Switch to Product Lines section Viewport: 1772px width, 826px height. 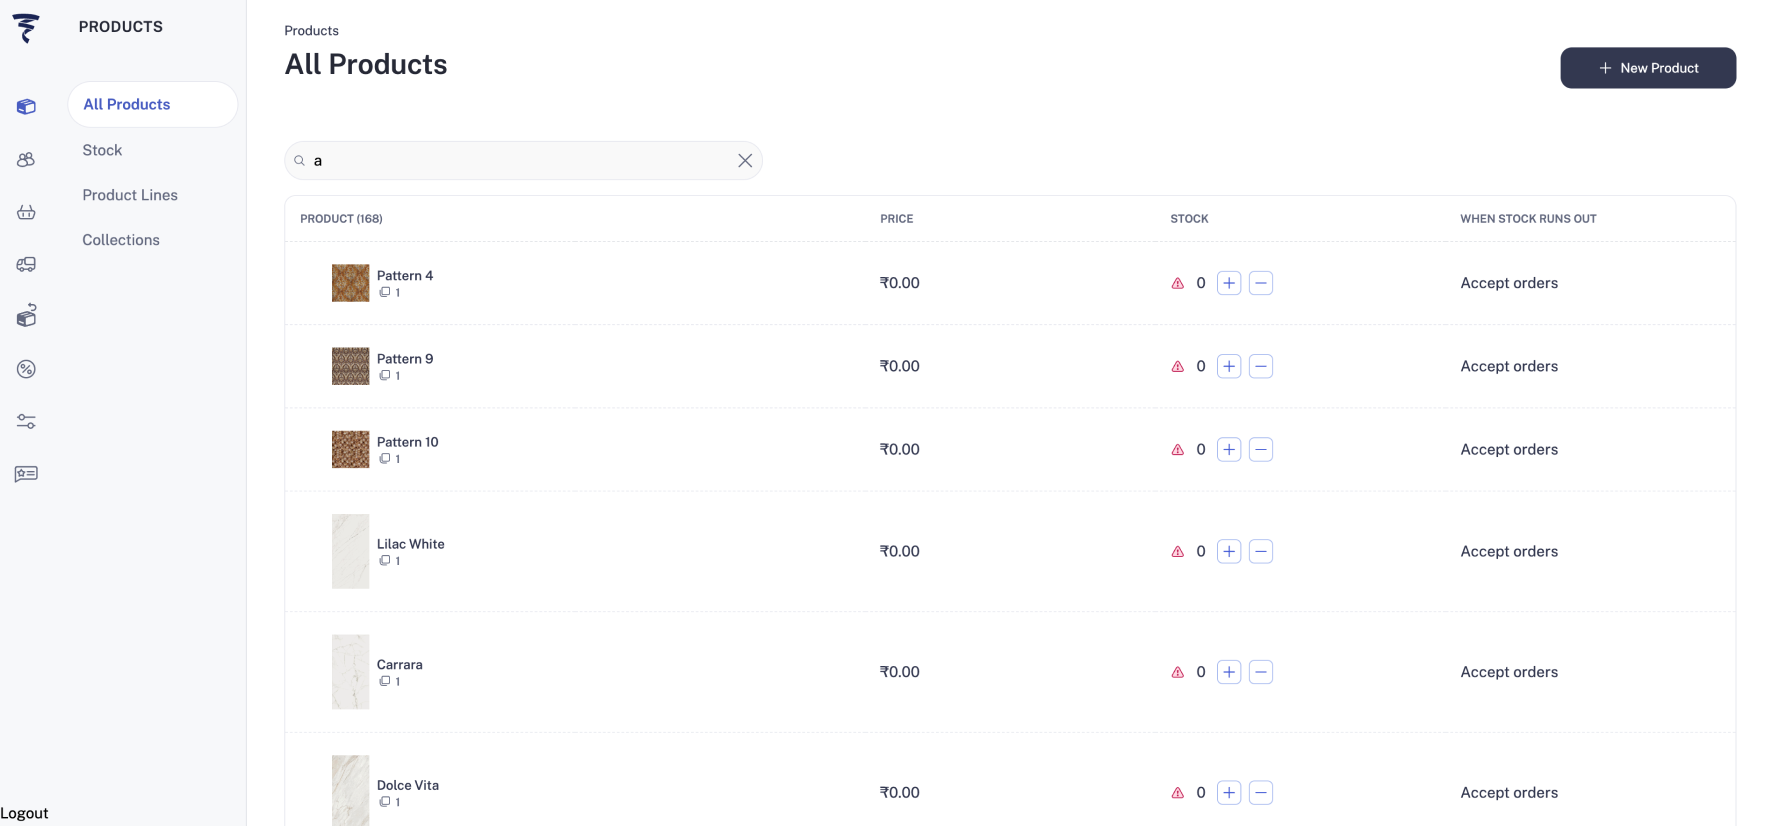coord(130,195)
